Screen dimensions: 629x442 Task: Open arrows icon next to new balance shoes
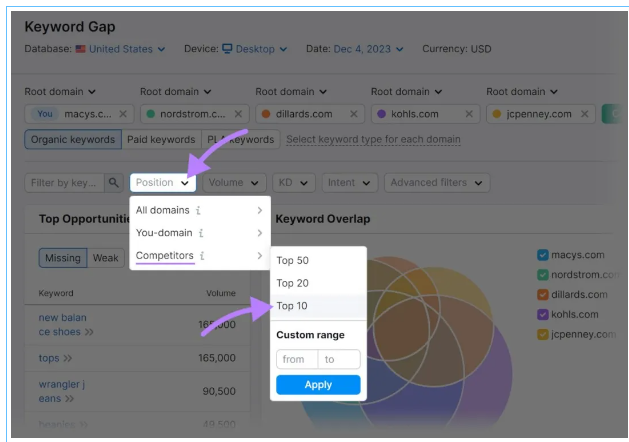pos(89,332)
